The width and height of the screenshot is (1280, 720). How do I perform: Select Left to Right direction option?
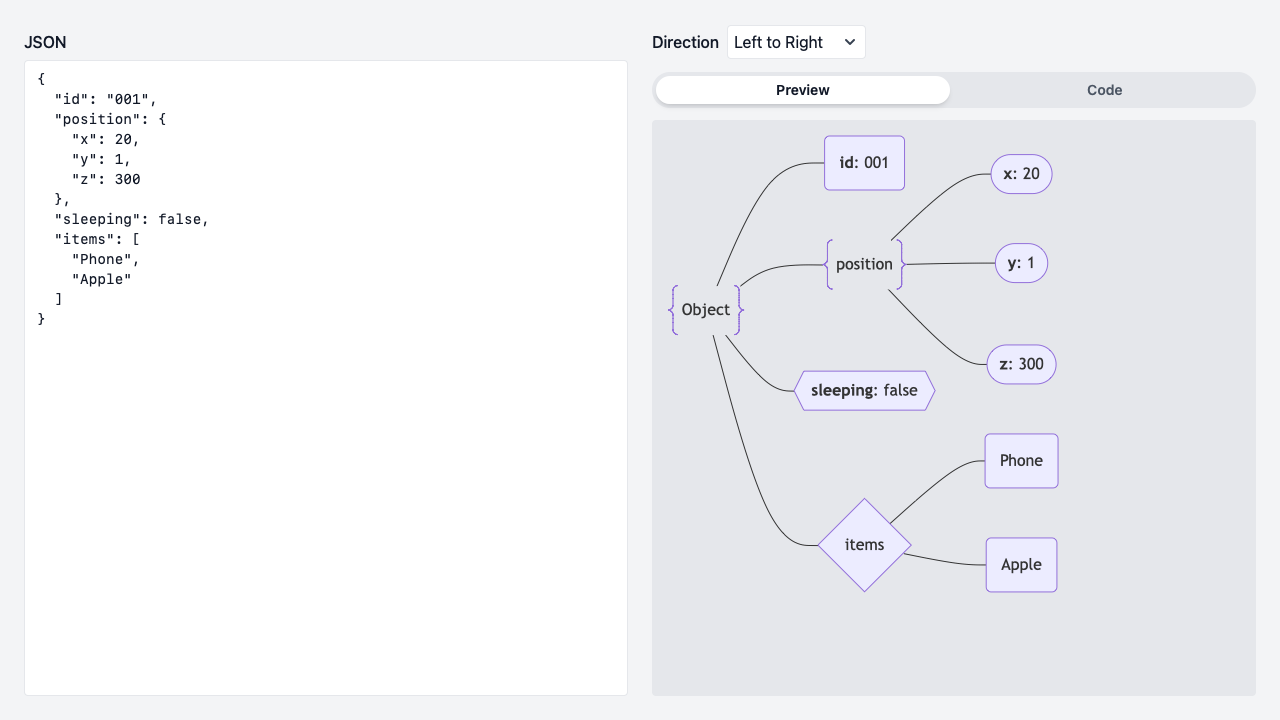click(x=778, y=42)
